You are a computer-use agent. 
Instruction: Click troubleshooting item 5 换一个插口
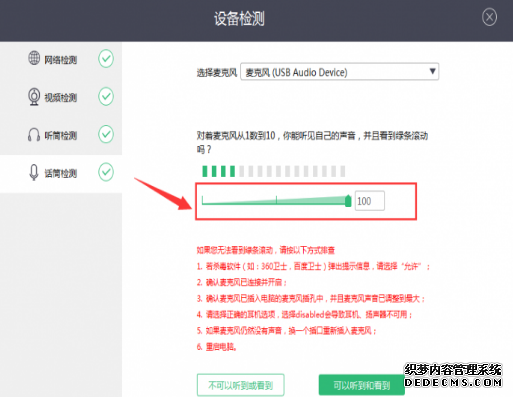(x=287, y=331)
